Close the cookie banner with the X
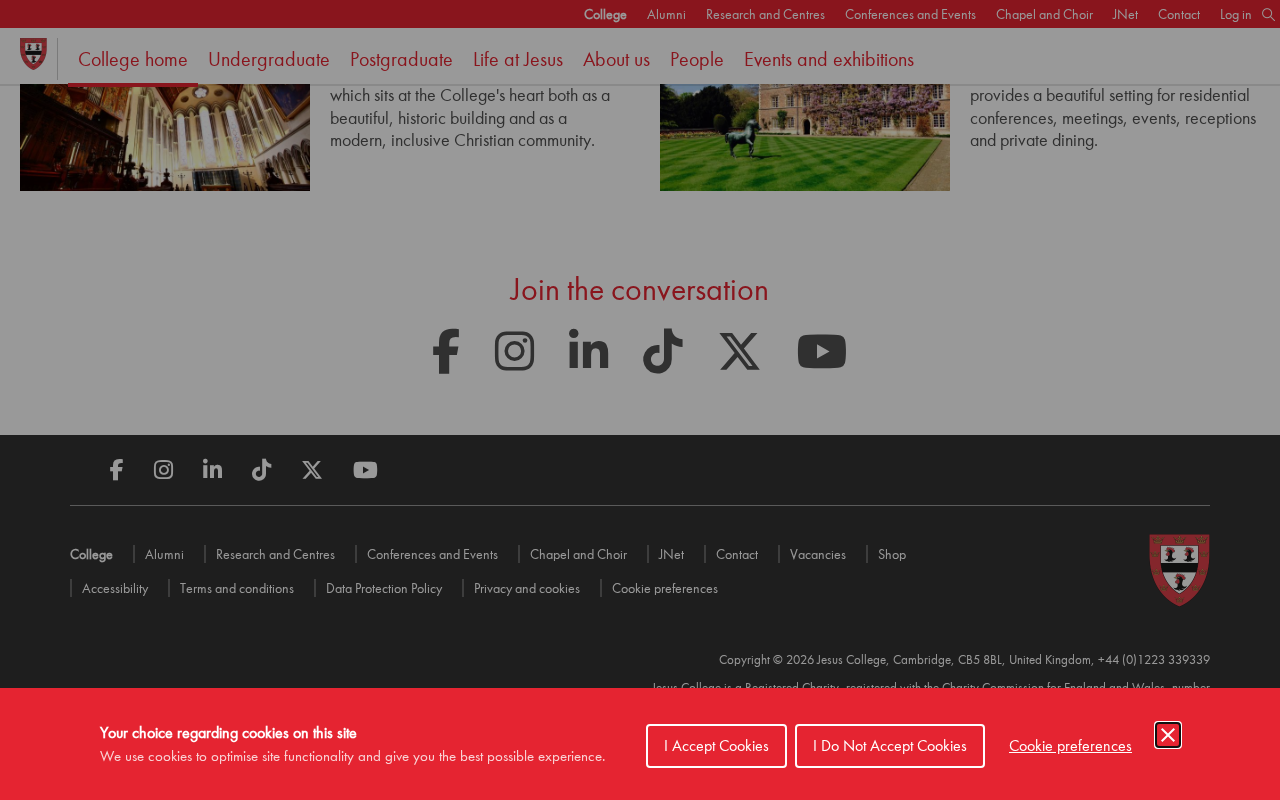Screen dimensions: 1280x800 (1168, 735)
